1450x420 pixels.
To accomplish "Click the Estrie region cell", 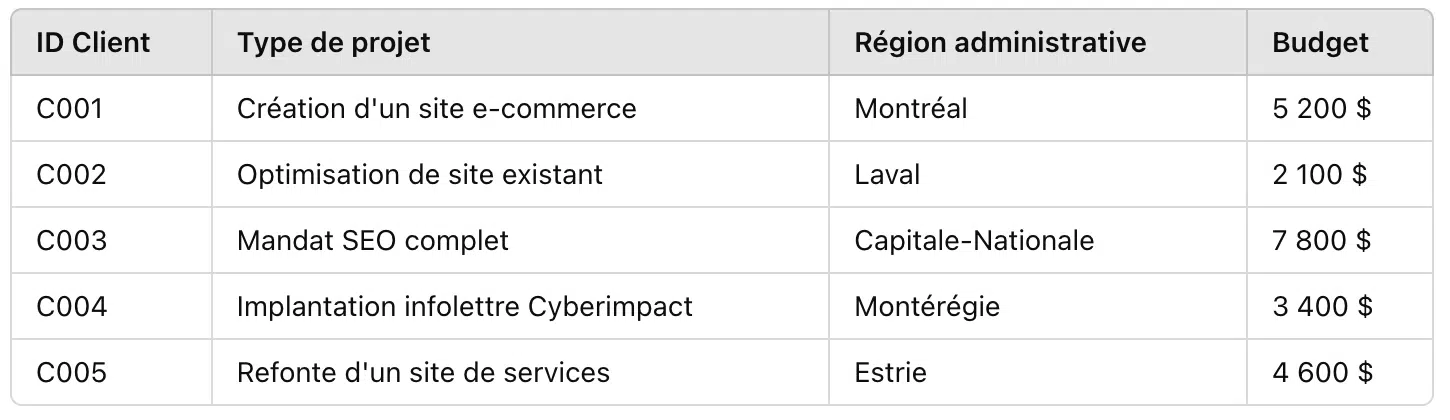I will 1038,372.
